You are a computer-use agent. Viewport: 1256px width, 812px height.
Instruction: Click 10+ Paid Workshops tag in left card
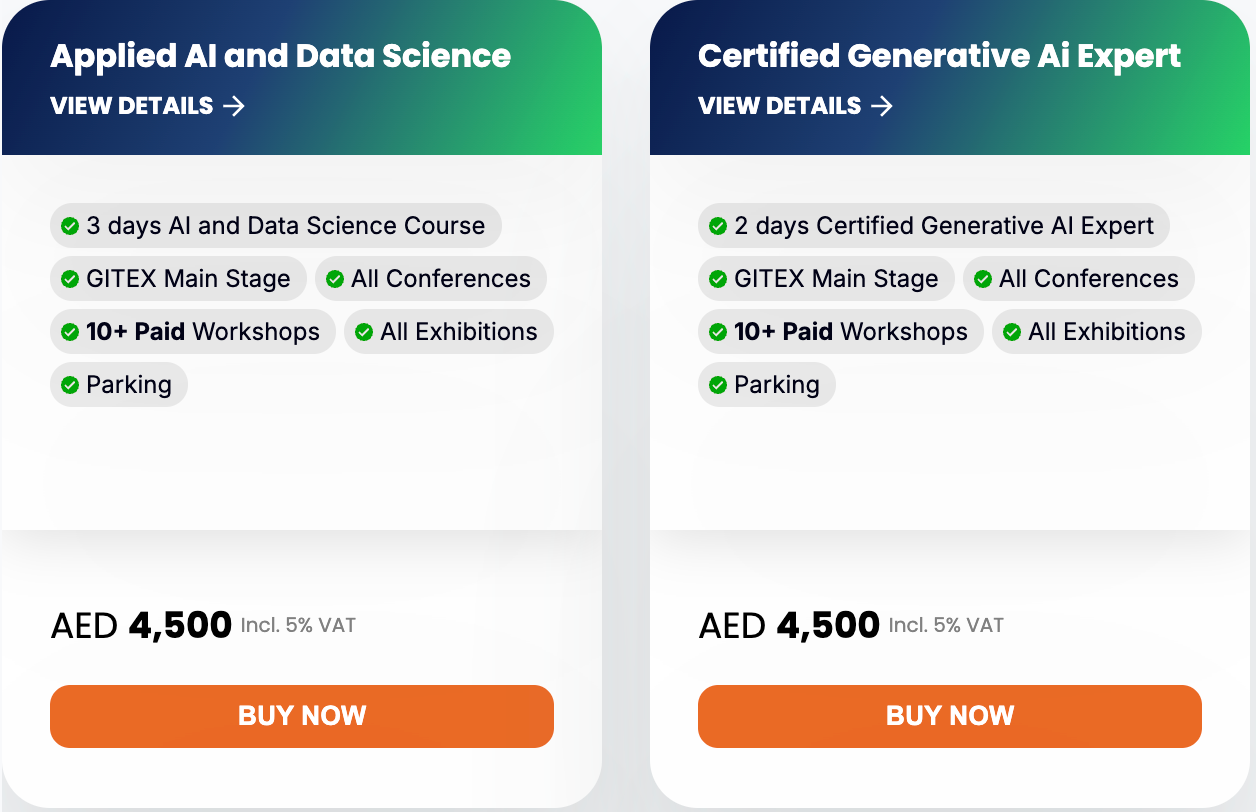pyautogui.click(x=193, y=332)
